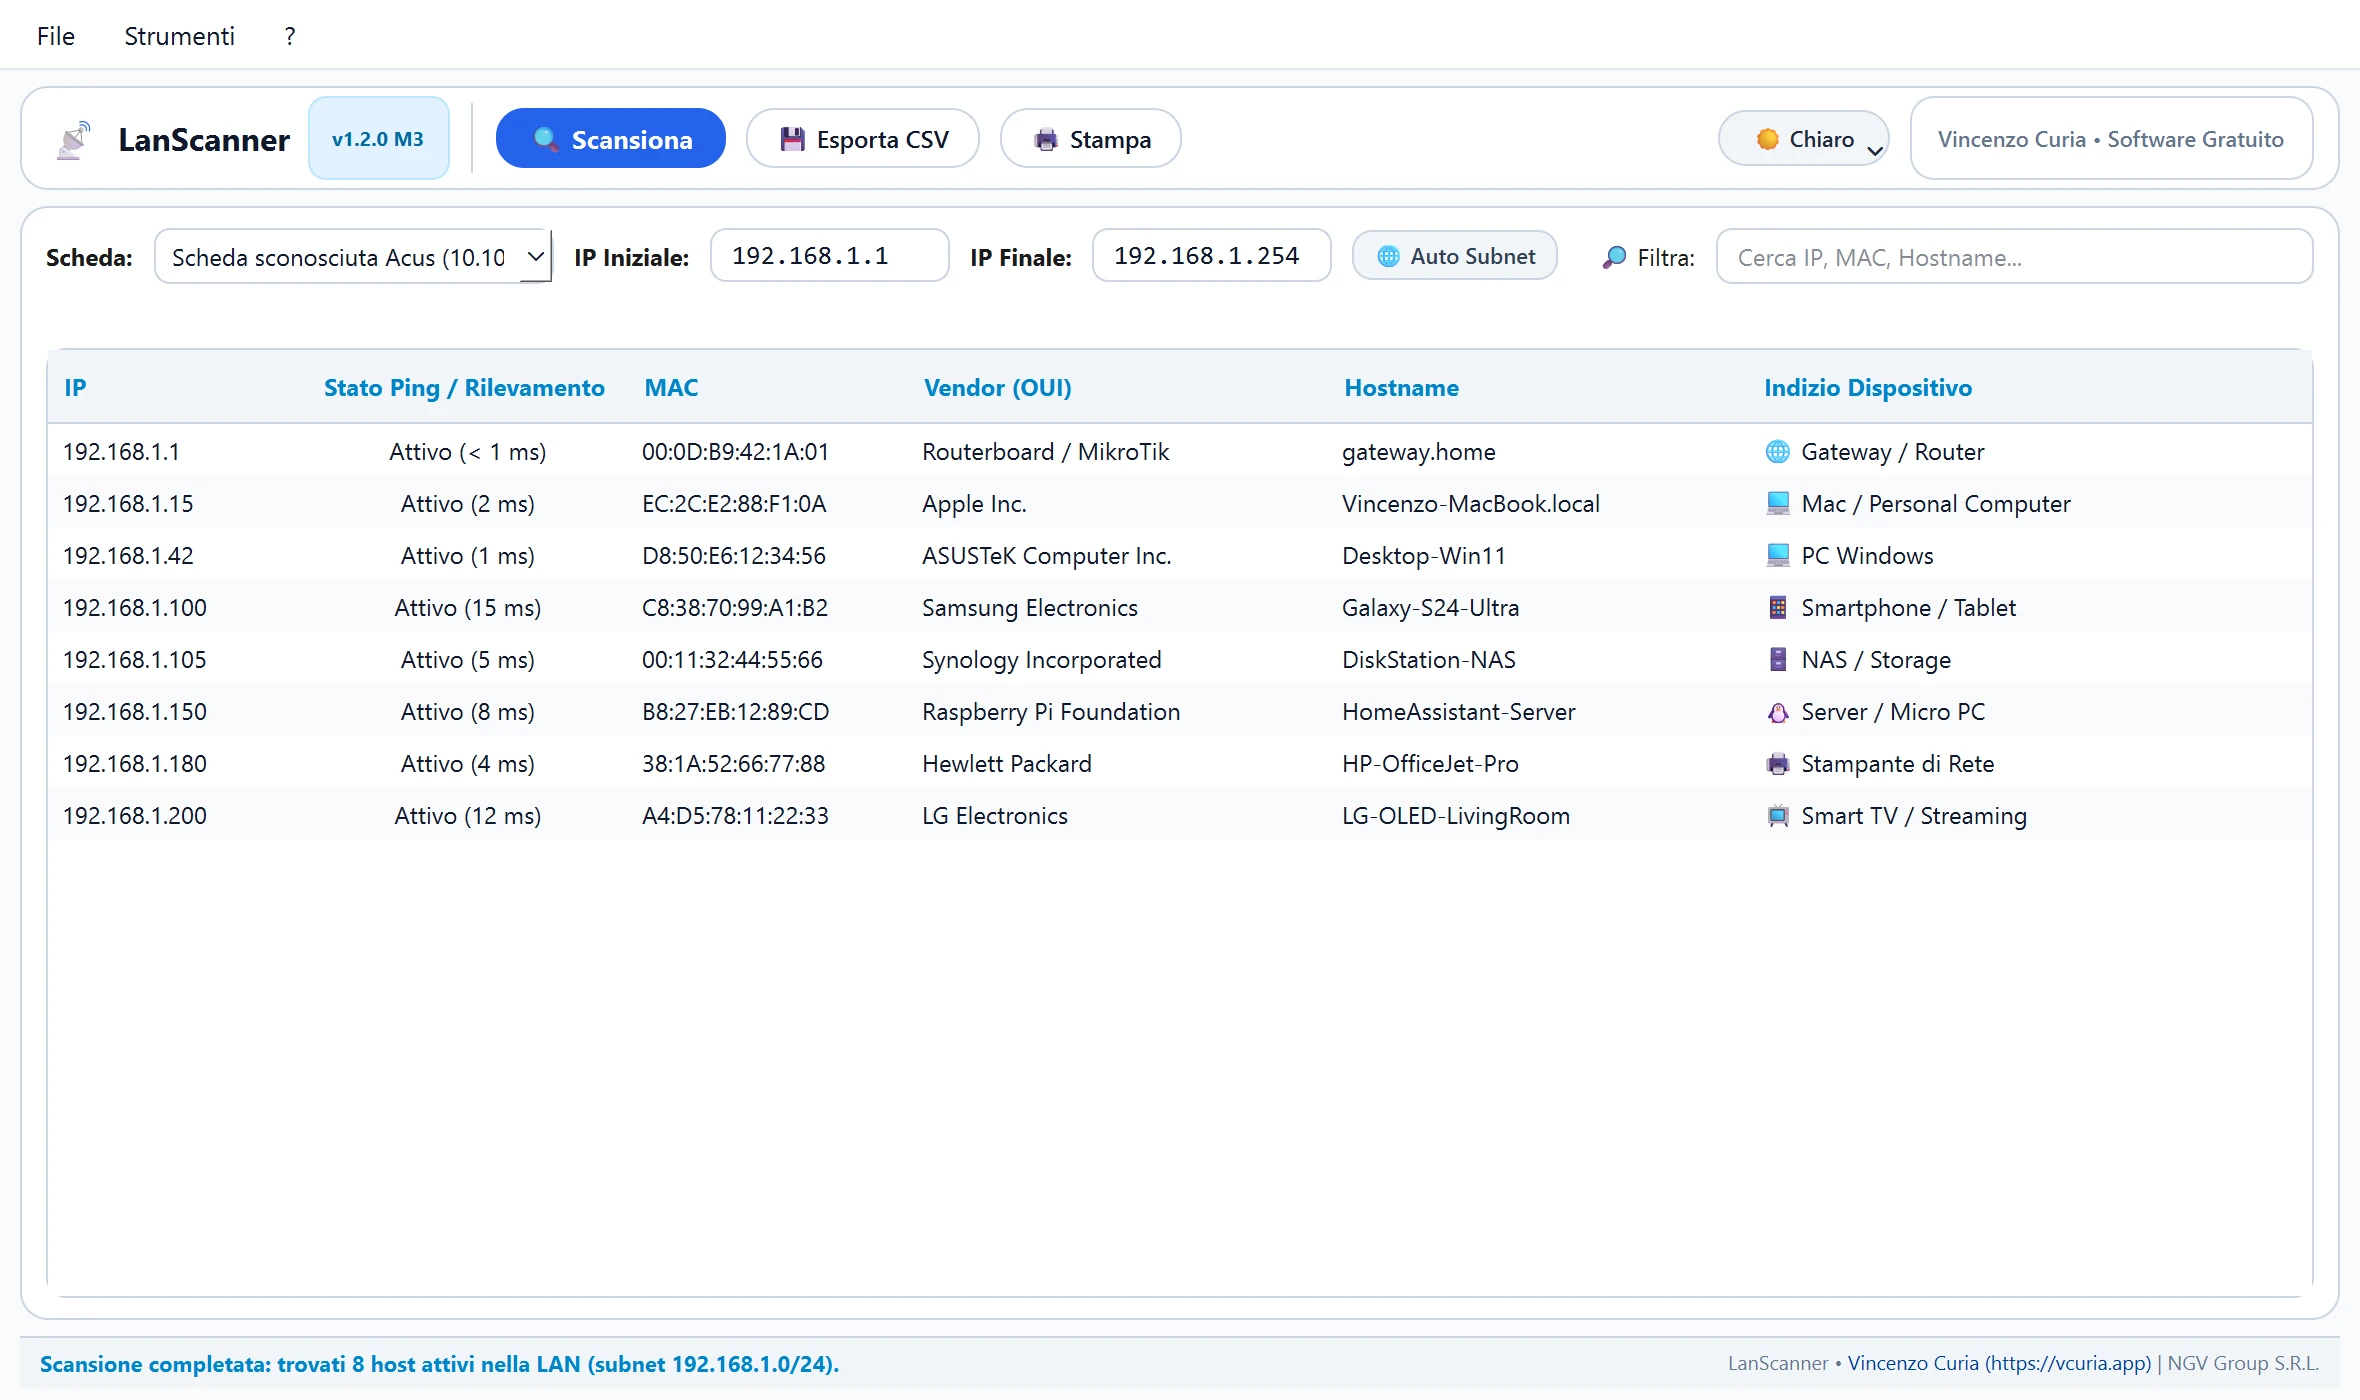Image resolution: width=2360 pixels, height=1400 pixels.
Task: Select the 192.168.1.200 IP cell
Action: tap(135, 816)
